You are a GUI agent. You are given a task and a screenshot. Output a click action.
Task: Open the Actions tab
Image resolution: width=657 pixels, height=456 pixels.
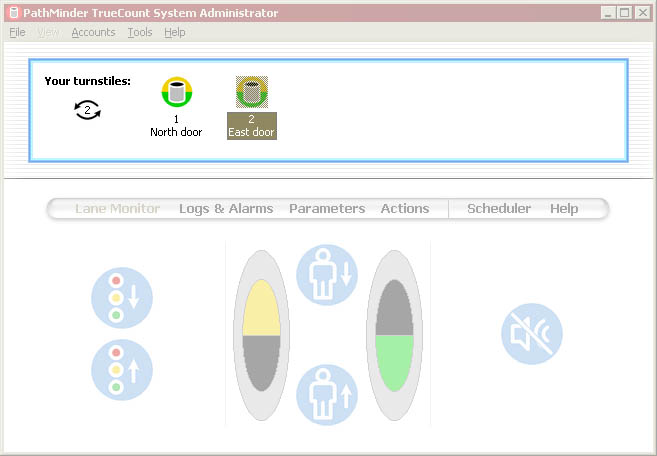coord(404,209)
